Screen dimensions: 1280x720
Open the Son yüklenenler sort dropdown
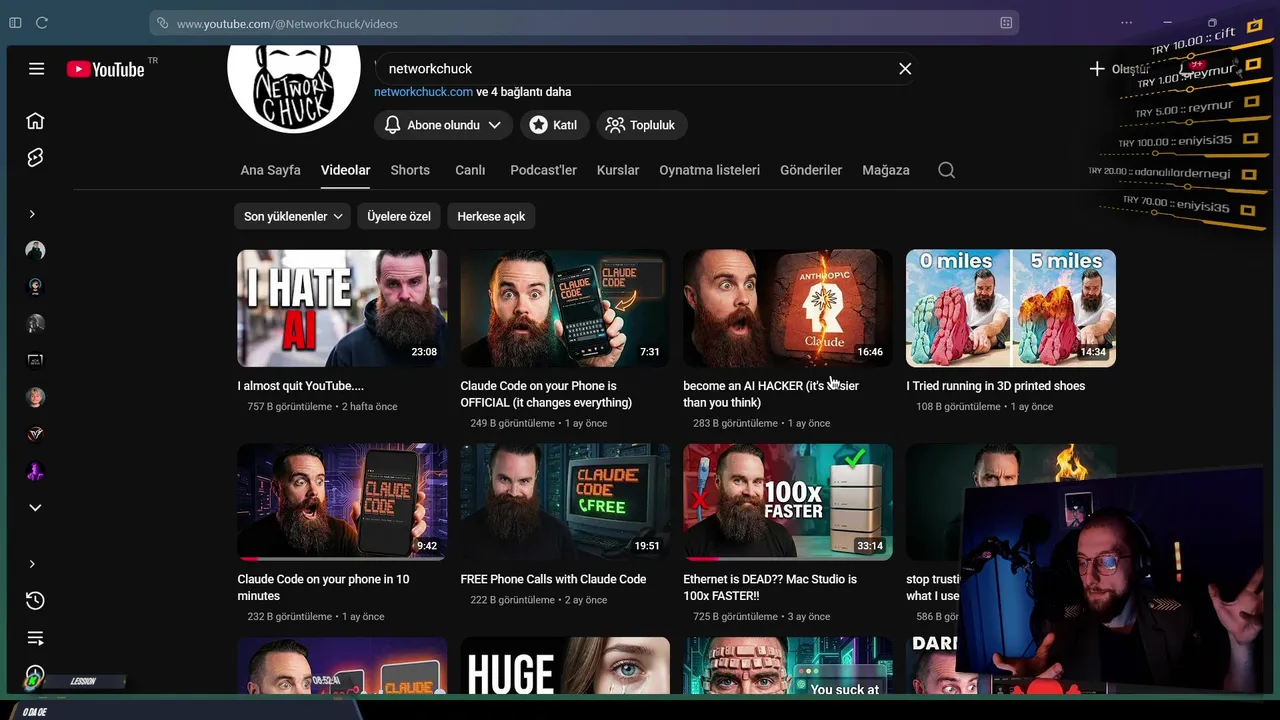pos(293,216)
